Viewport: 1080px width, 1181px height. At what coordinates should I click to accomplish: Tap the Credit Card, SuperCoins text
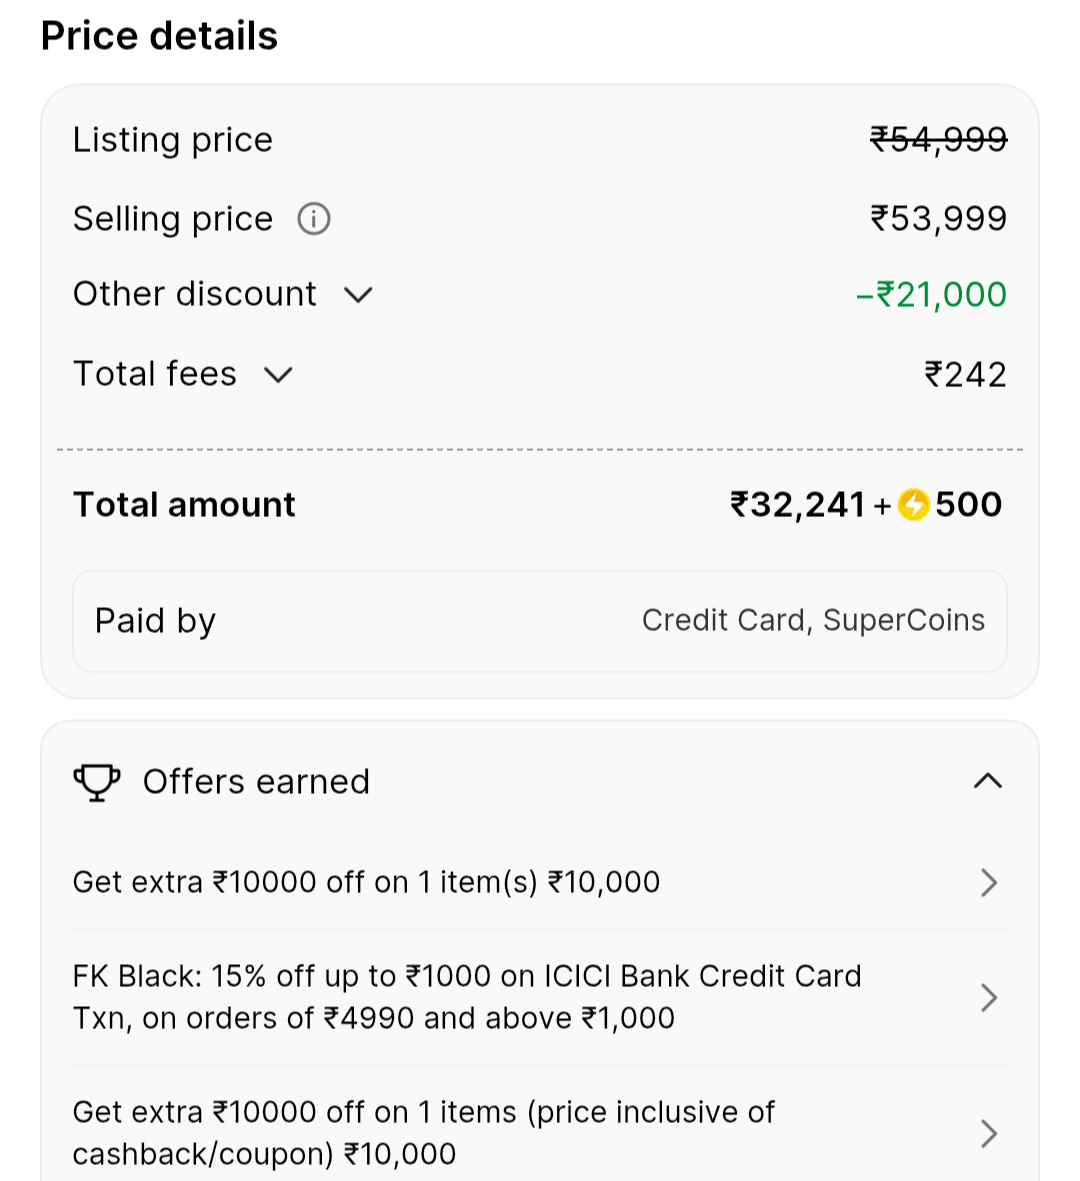(813, 621)
